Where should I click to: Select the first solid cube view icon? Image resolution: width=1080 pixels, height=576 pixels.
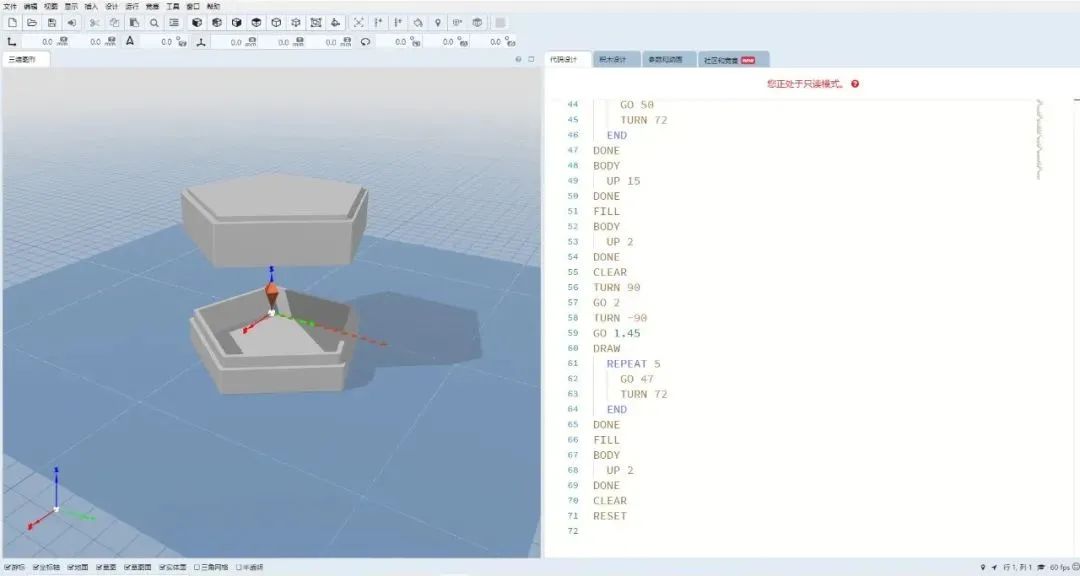(x=196, y=22)
